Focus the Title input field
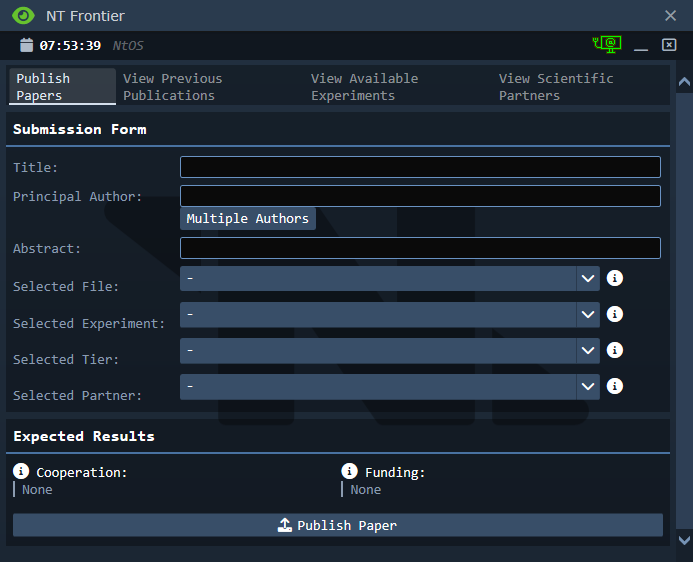This screenshot has width=693, height=562. (420, 167)
